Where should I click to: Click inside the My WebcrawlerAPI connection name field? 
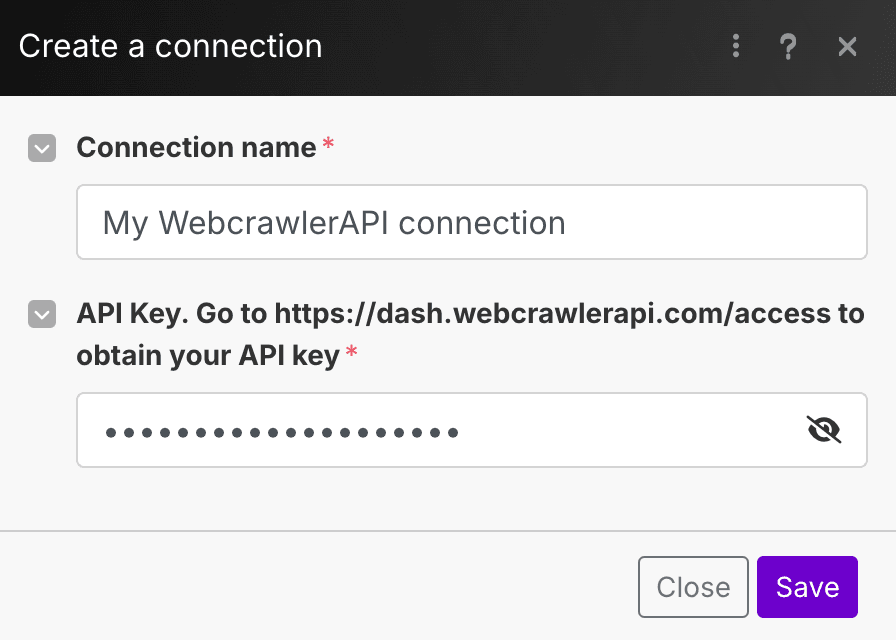pos(470,222)
